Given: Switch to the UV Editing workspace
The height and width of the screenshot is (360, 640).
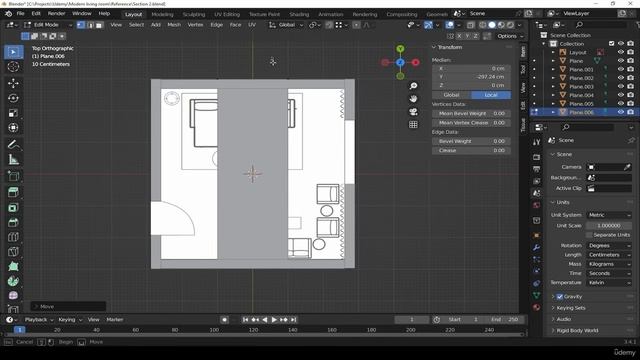Looking at the screenshot, I should [227, 14].
